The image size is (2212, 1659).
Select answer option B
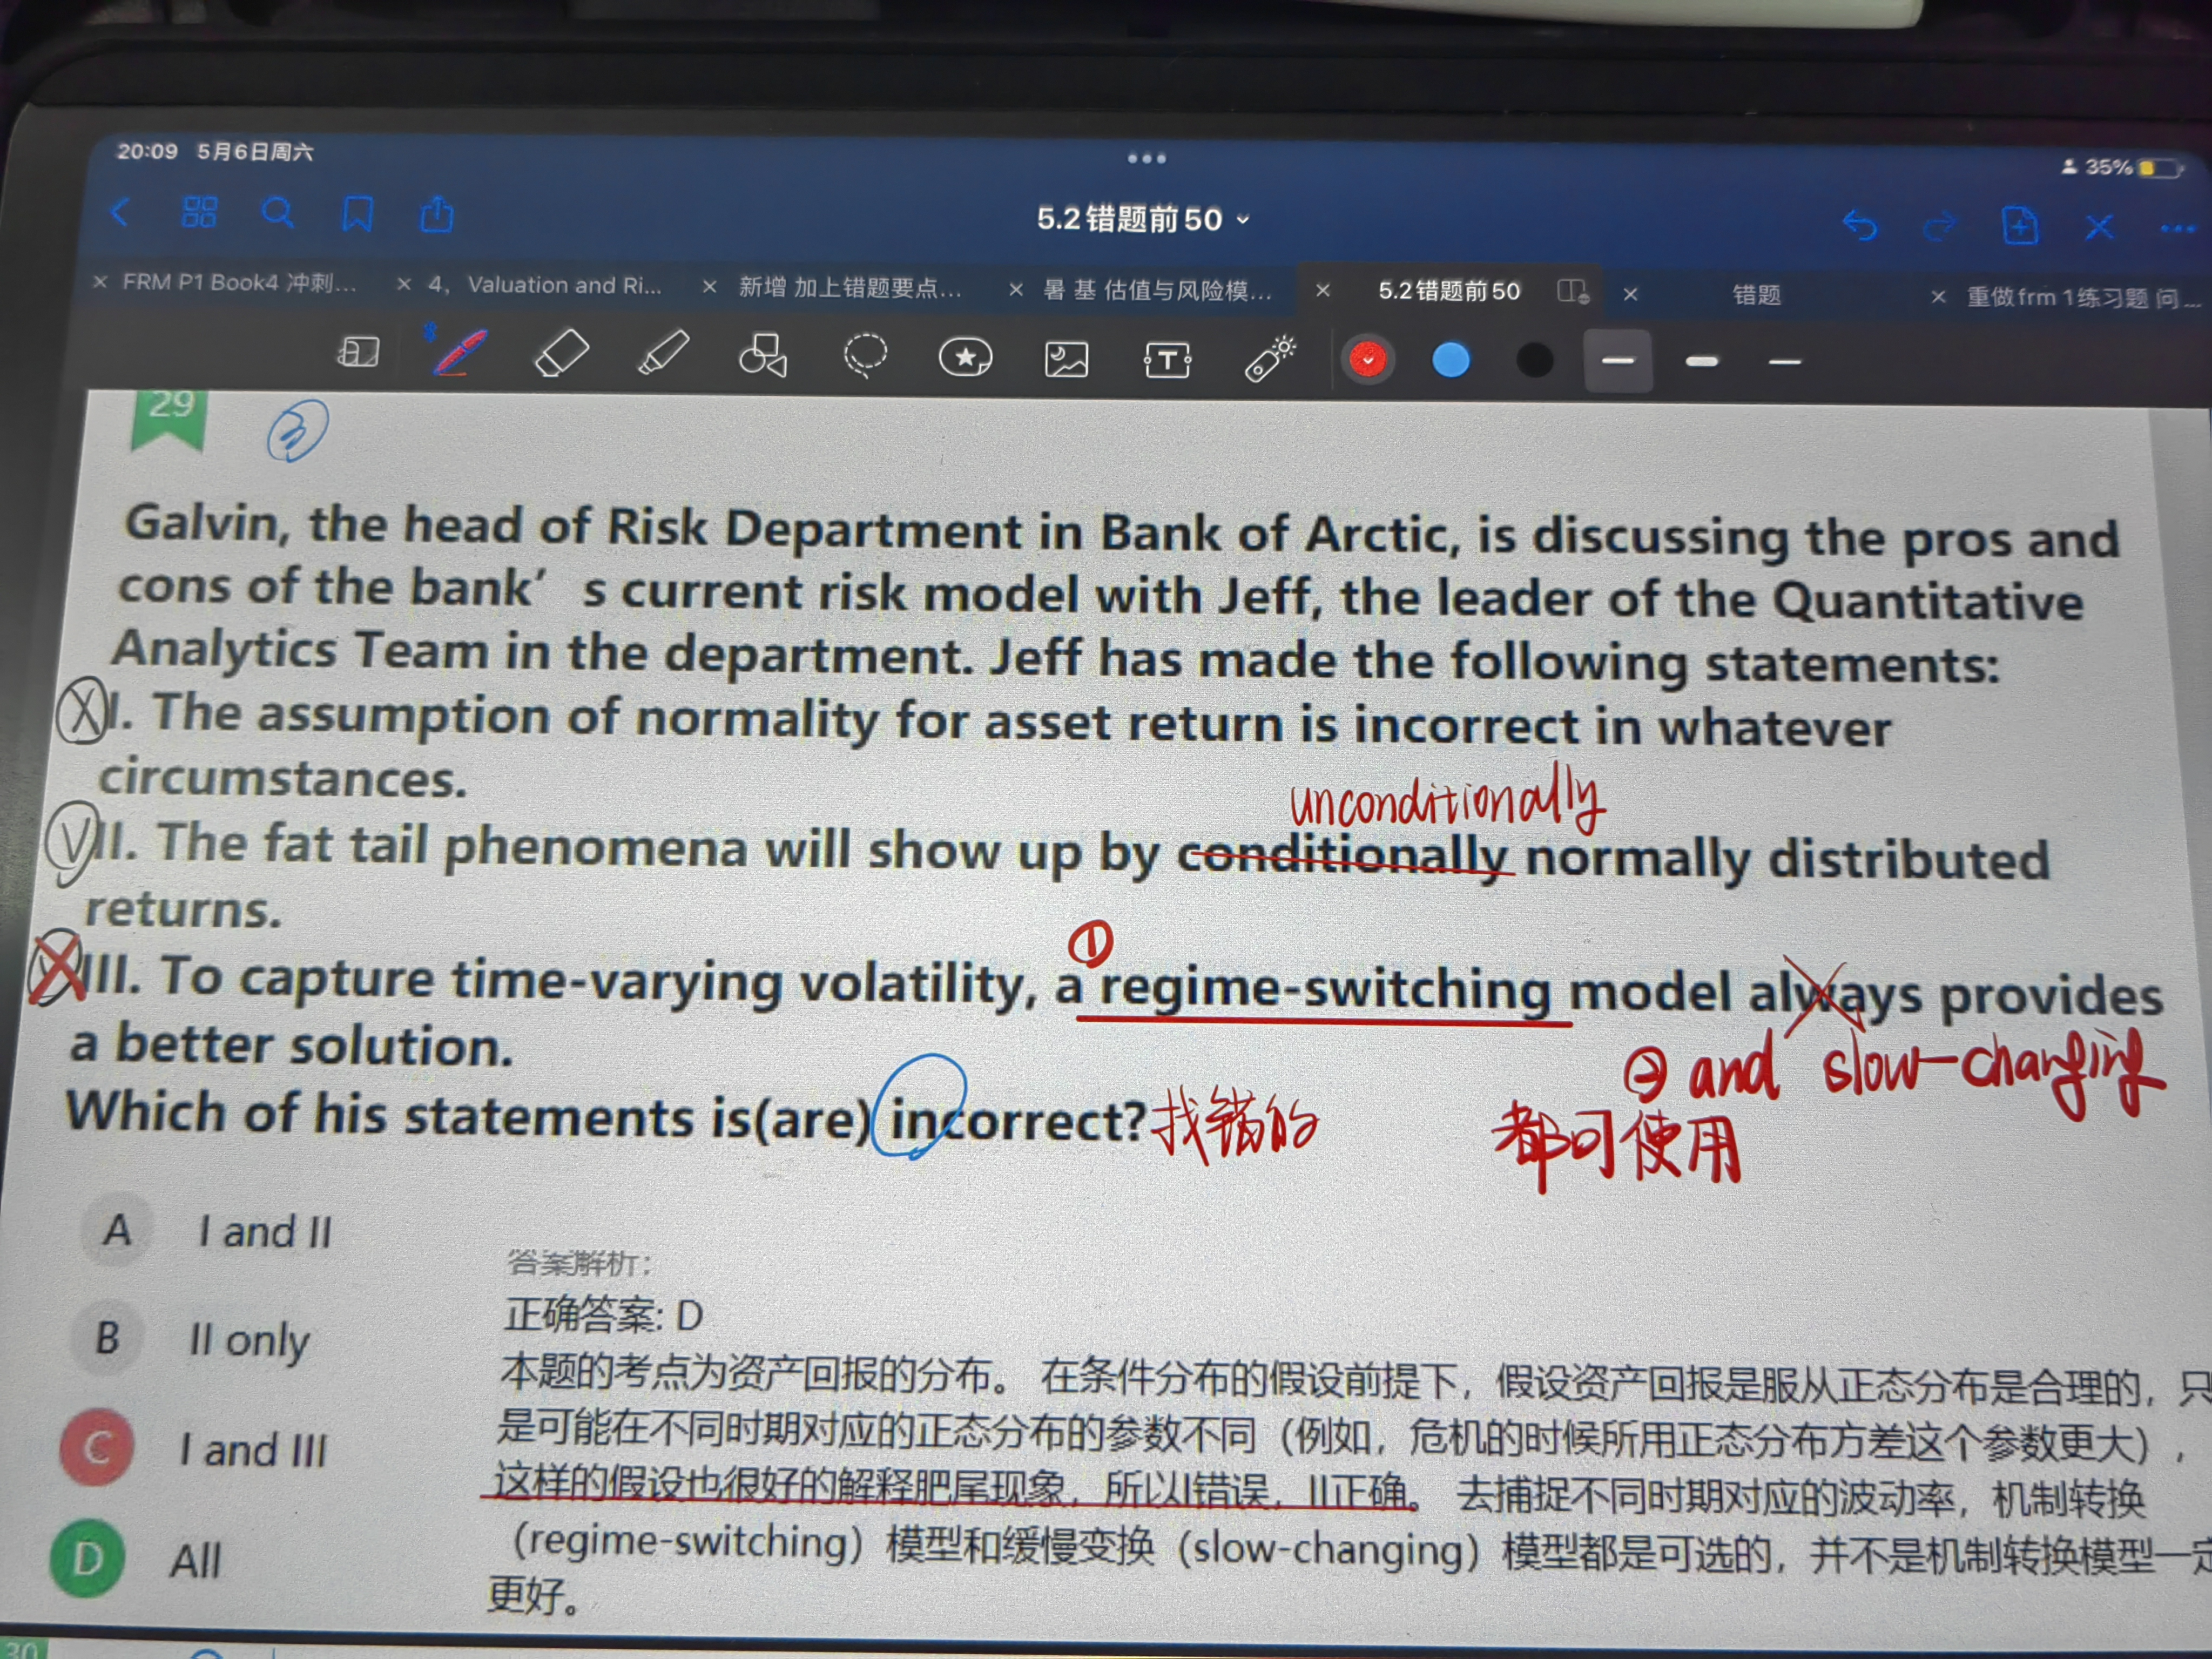(x=107, y=1338)
